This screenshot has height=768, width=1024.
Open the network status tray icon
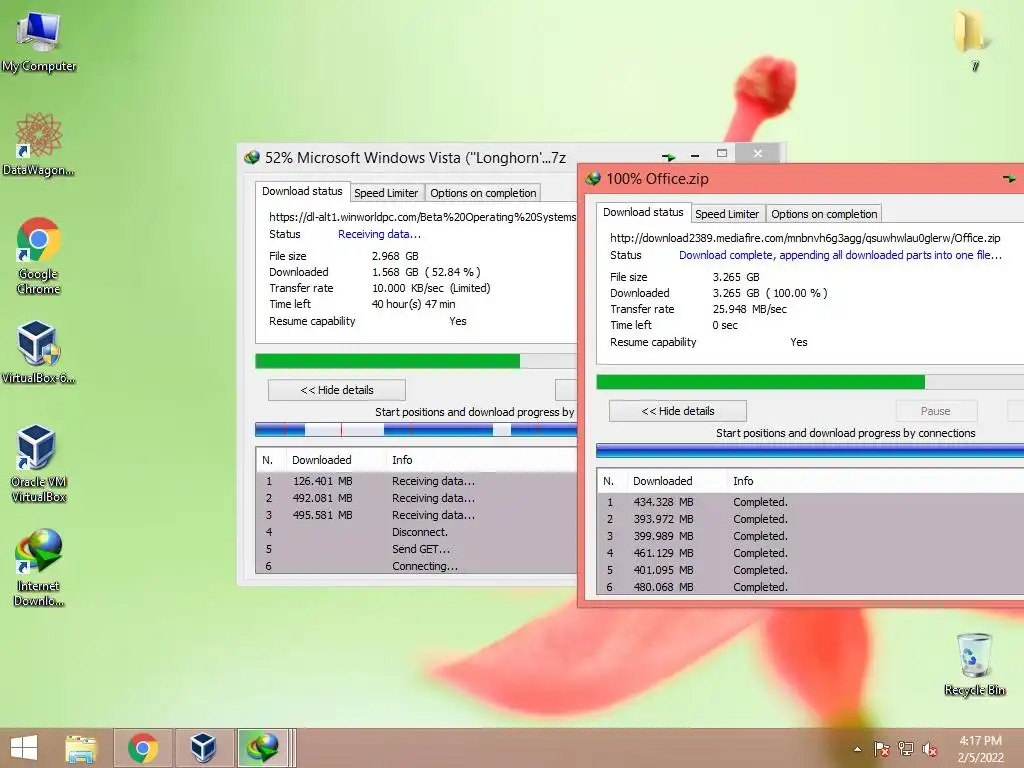pos(906,749)
